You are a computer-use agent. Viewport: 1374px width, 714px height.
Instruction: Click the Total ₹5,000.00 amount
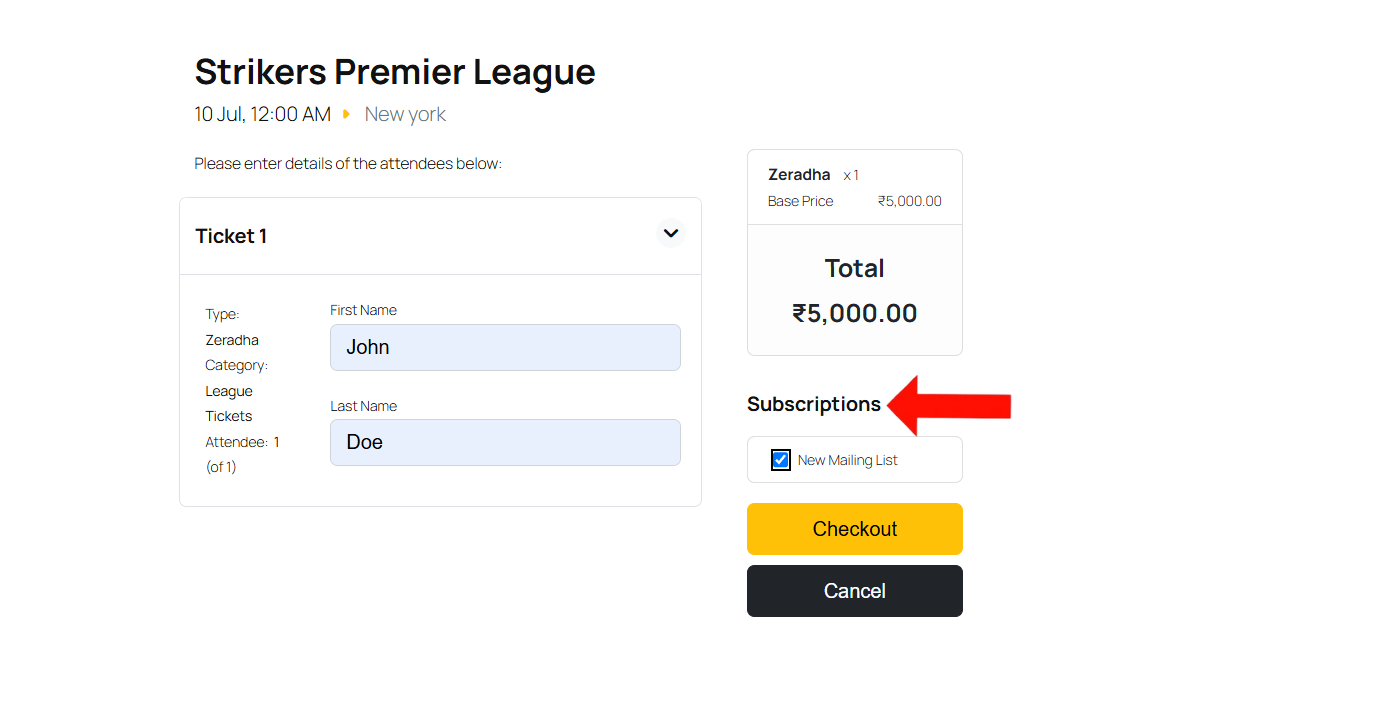click(855, 313)
